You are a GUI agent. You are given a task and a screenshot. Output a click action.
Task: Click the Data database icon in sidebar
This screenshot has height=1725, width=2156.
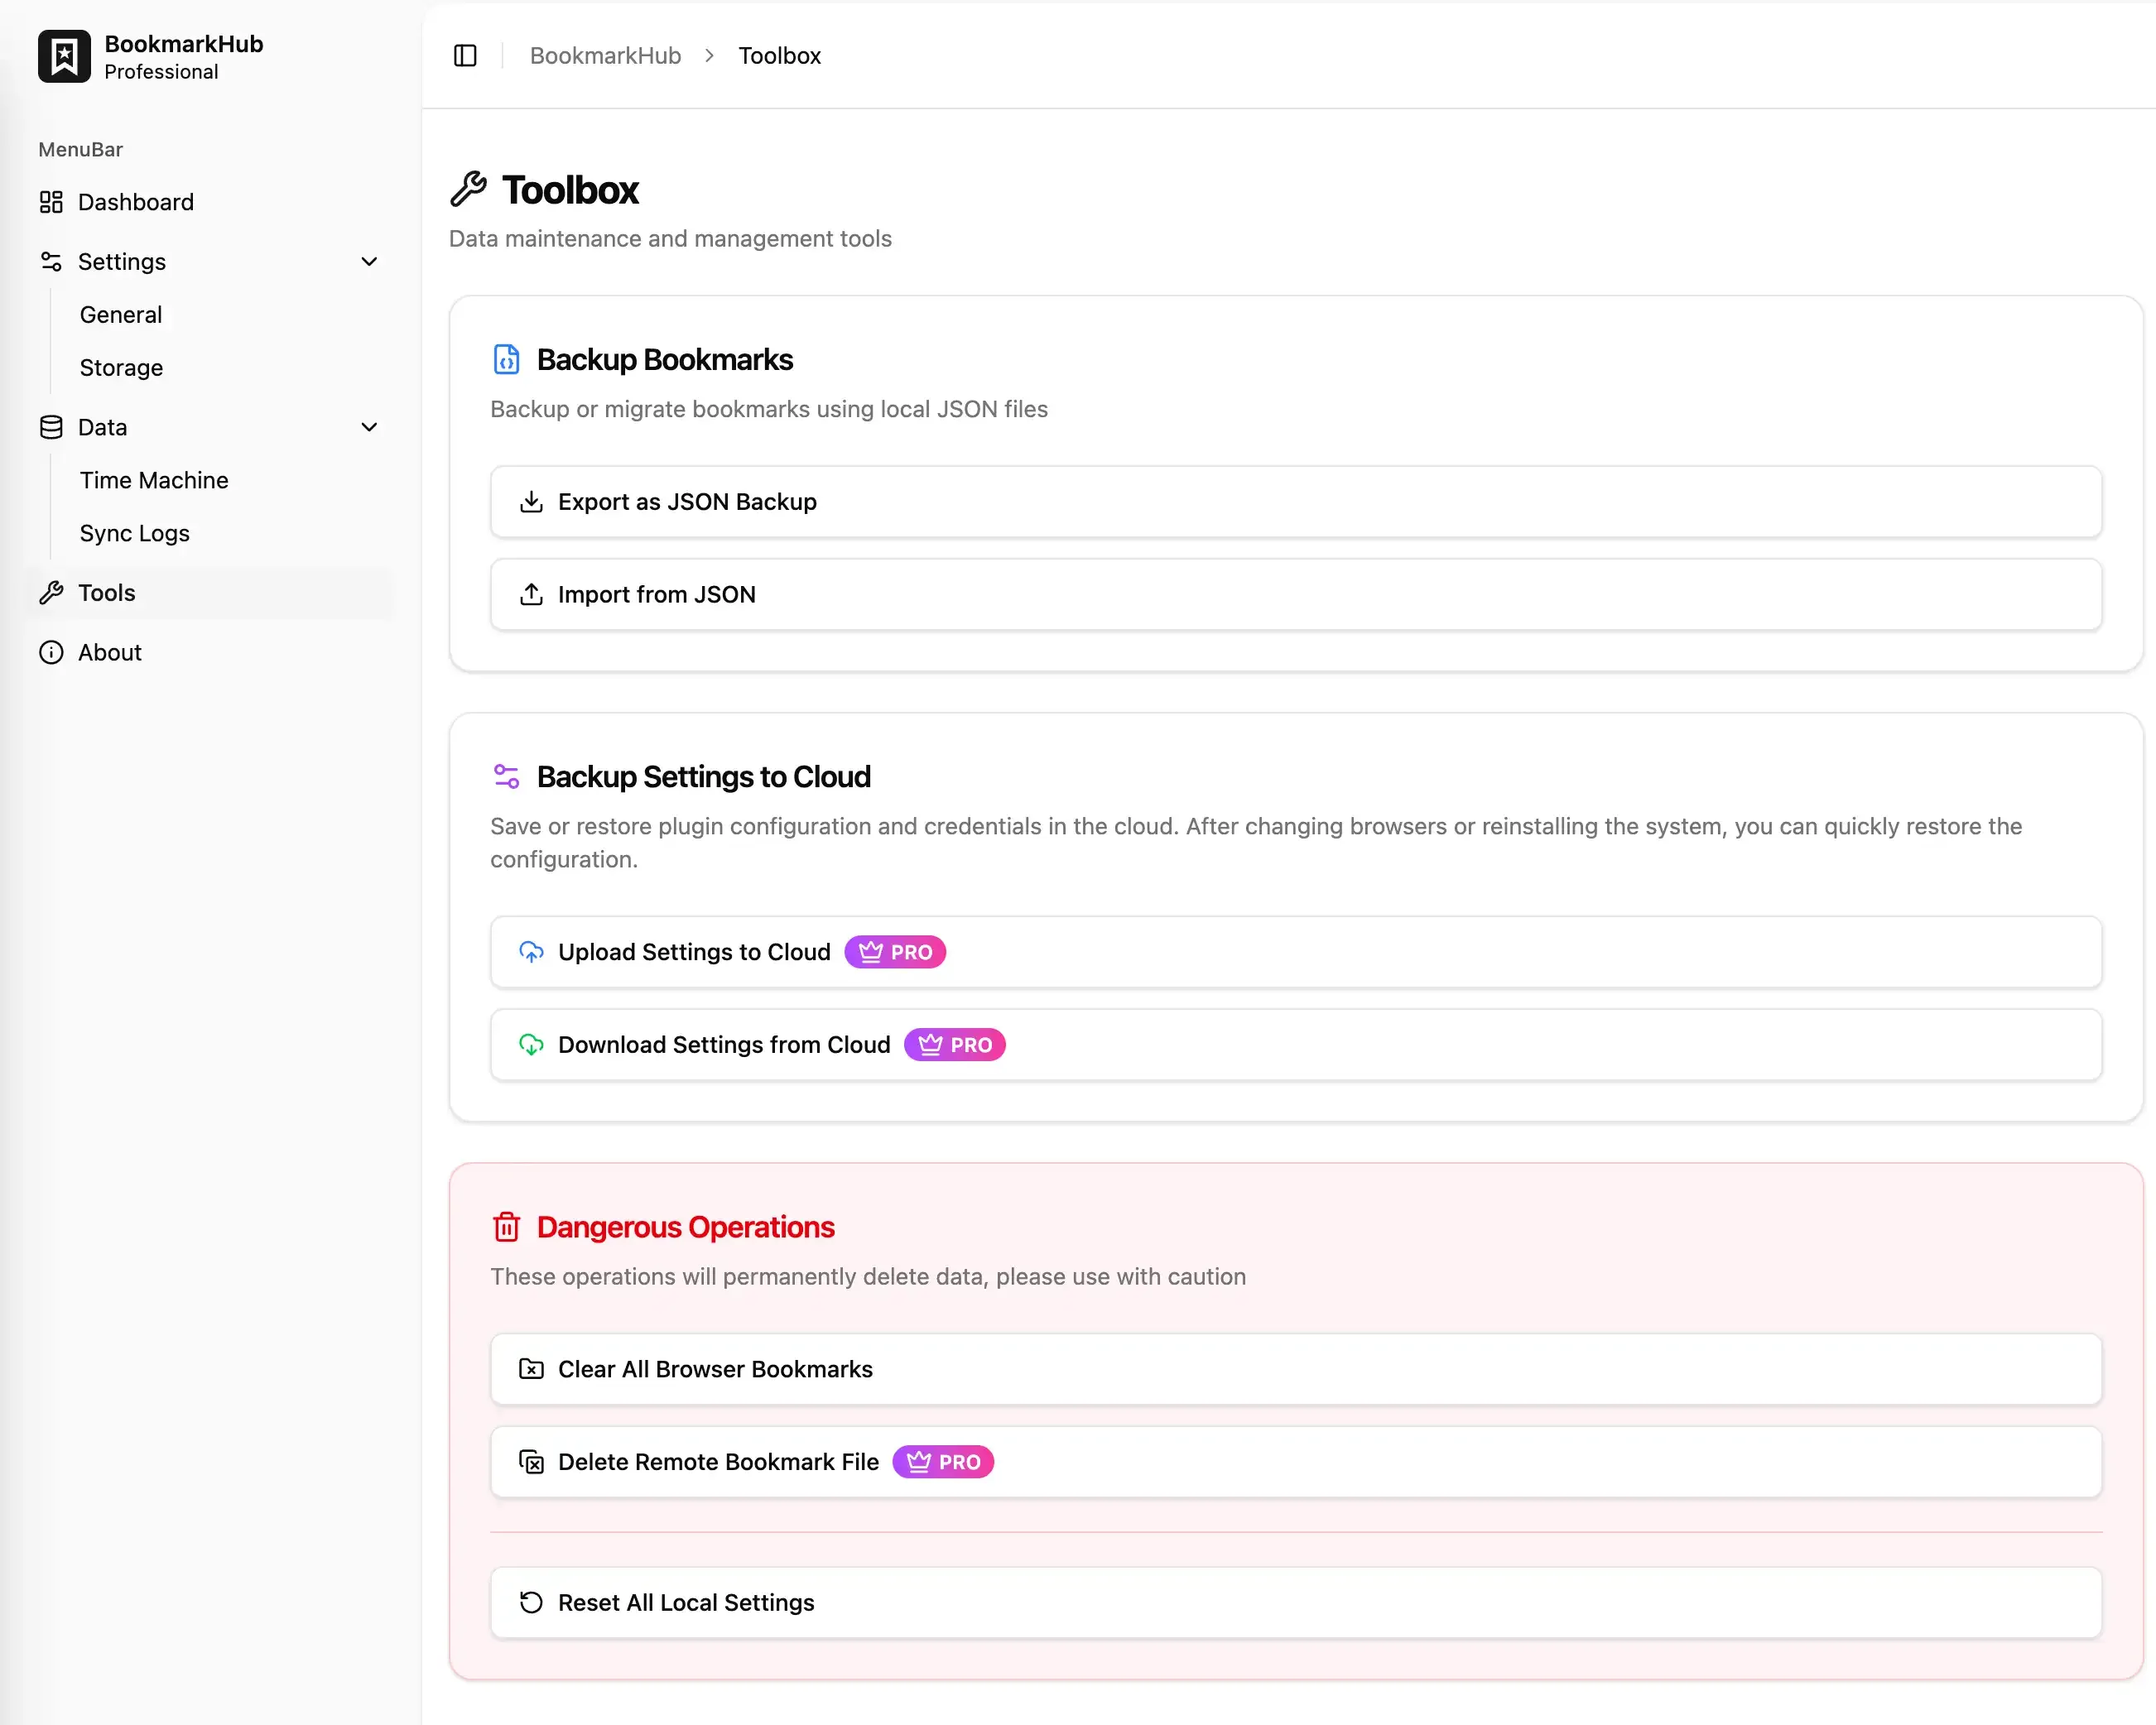point(51,427)
